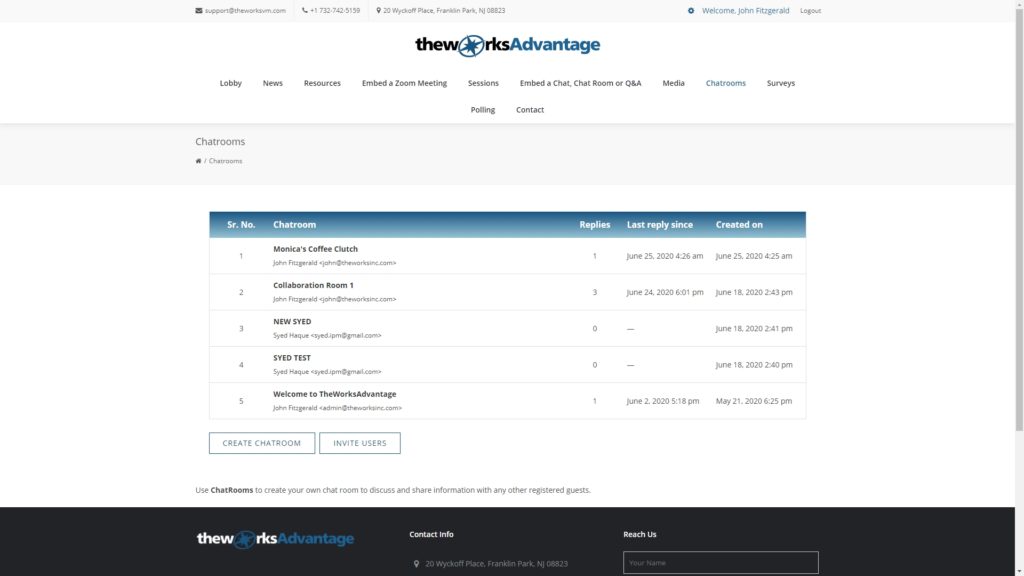Select the Chatrooms menu item
The width and height of the screenshot is (1024, 576).
coord(726,83)
